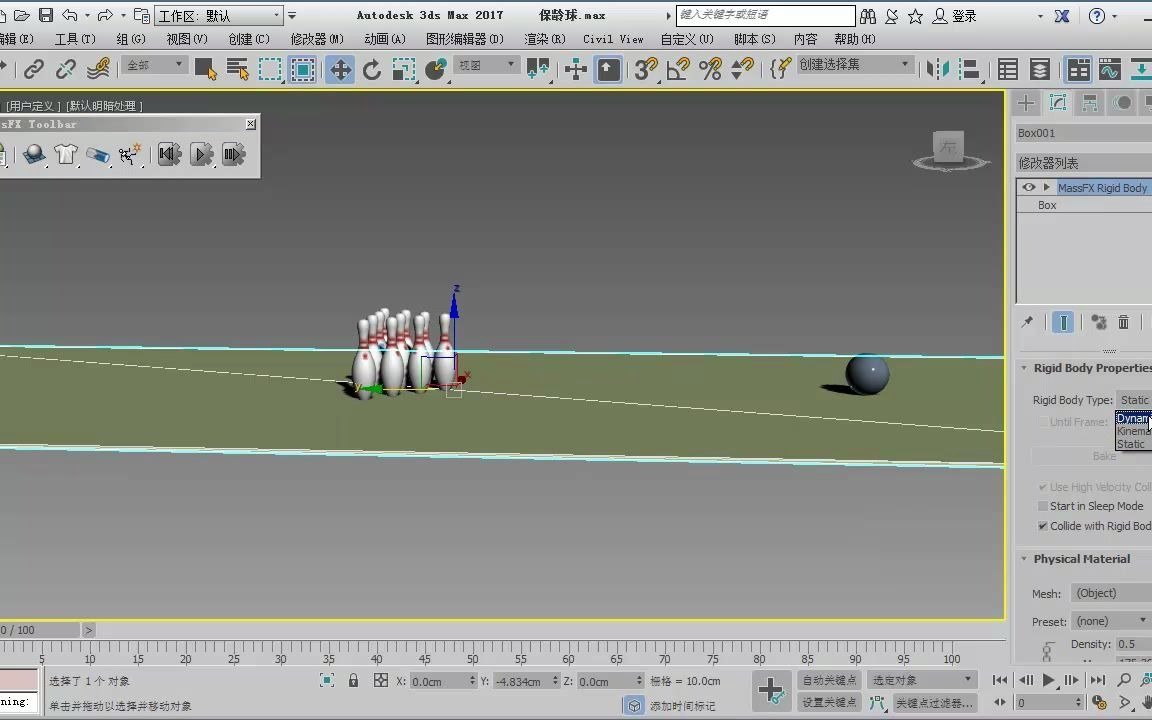
Task: Reset the MassFX simulation to start
Action: 169,154
